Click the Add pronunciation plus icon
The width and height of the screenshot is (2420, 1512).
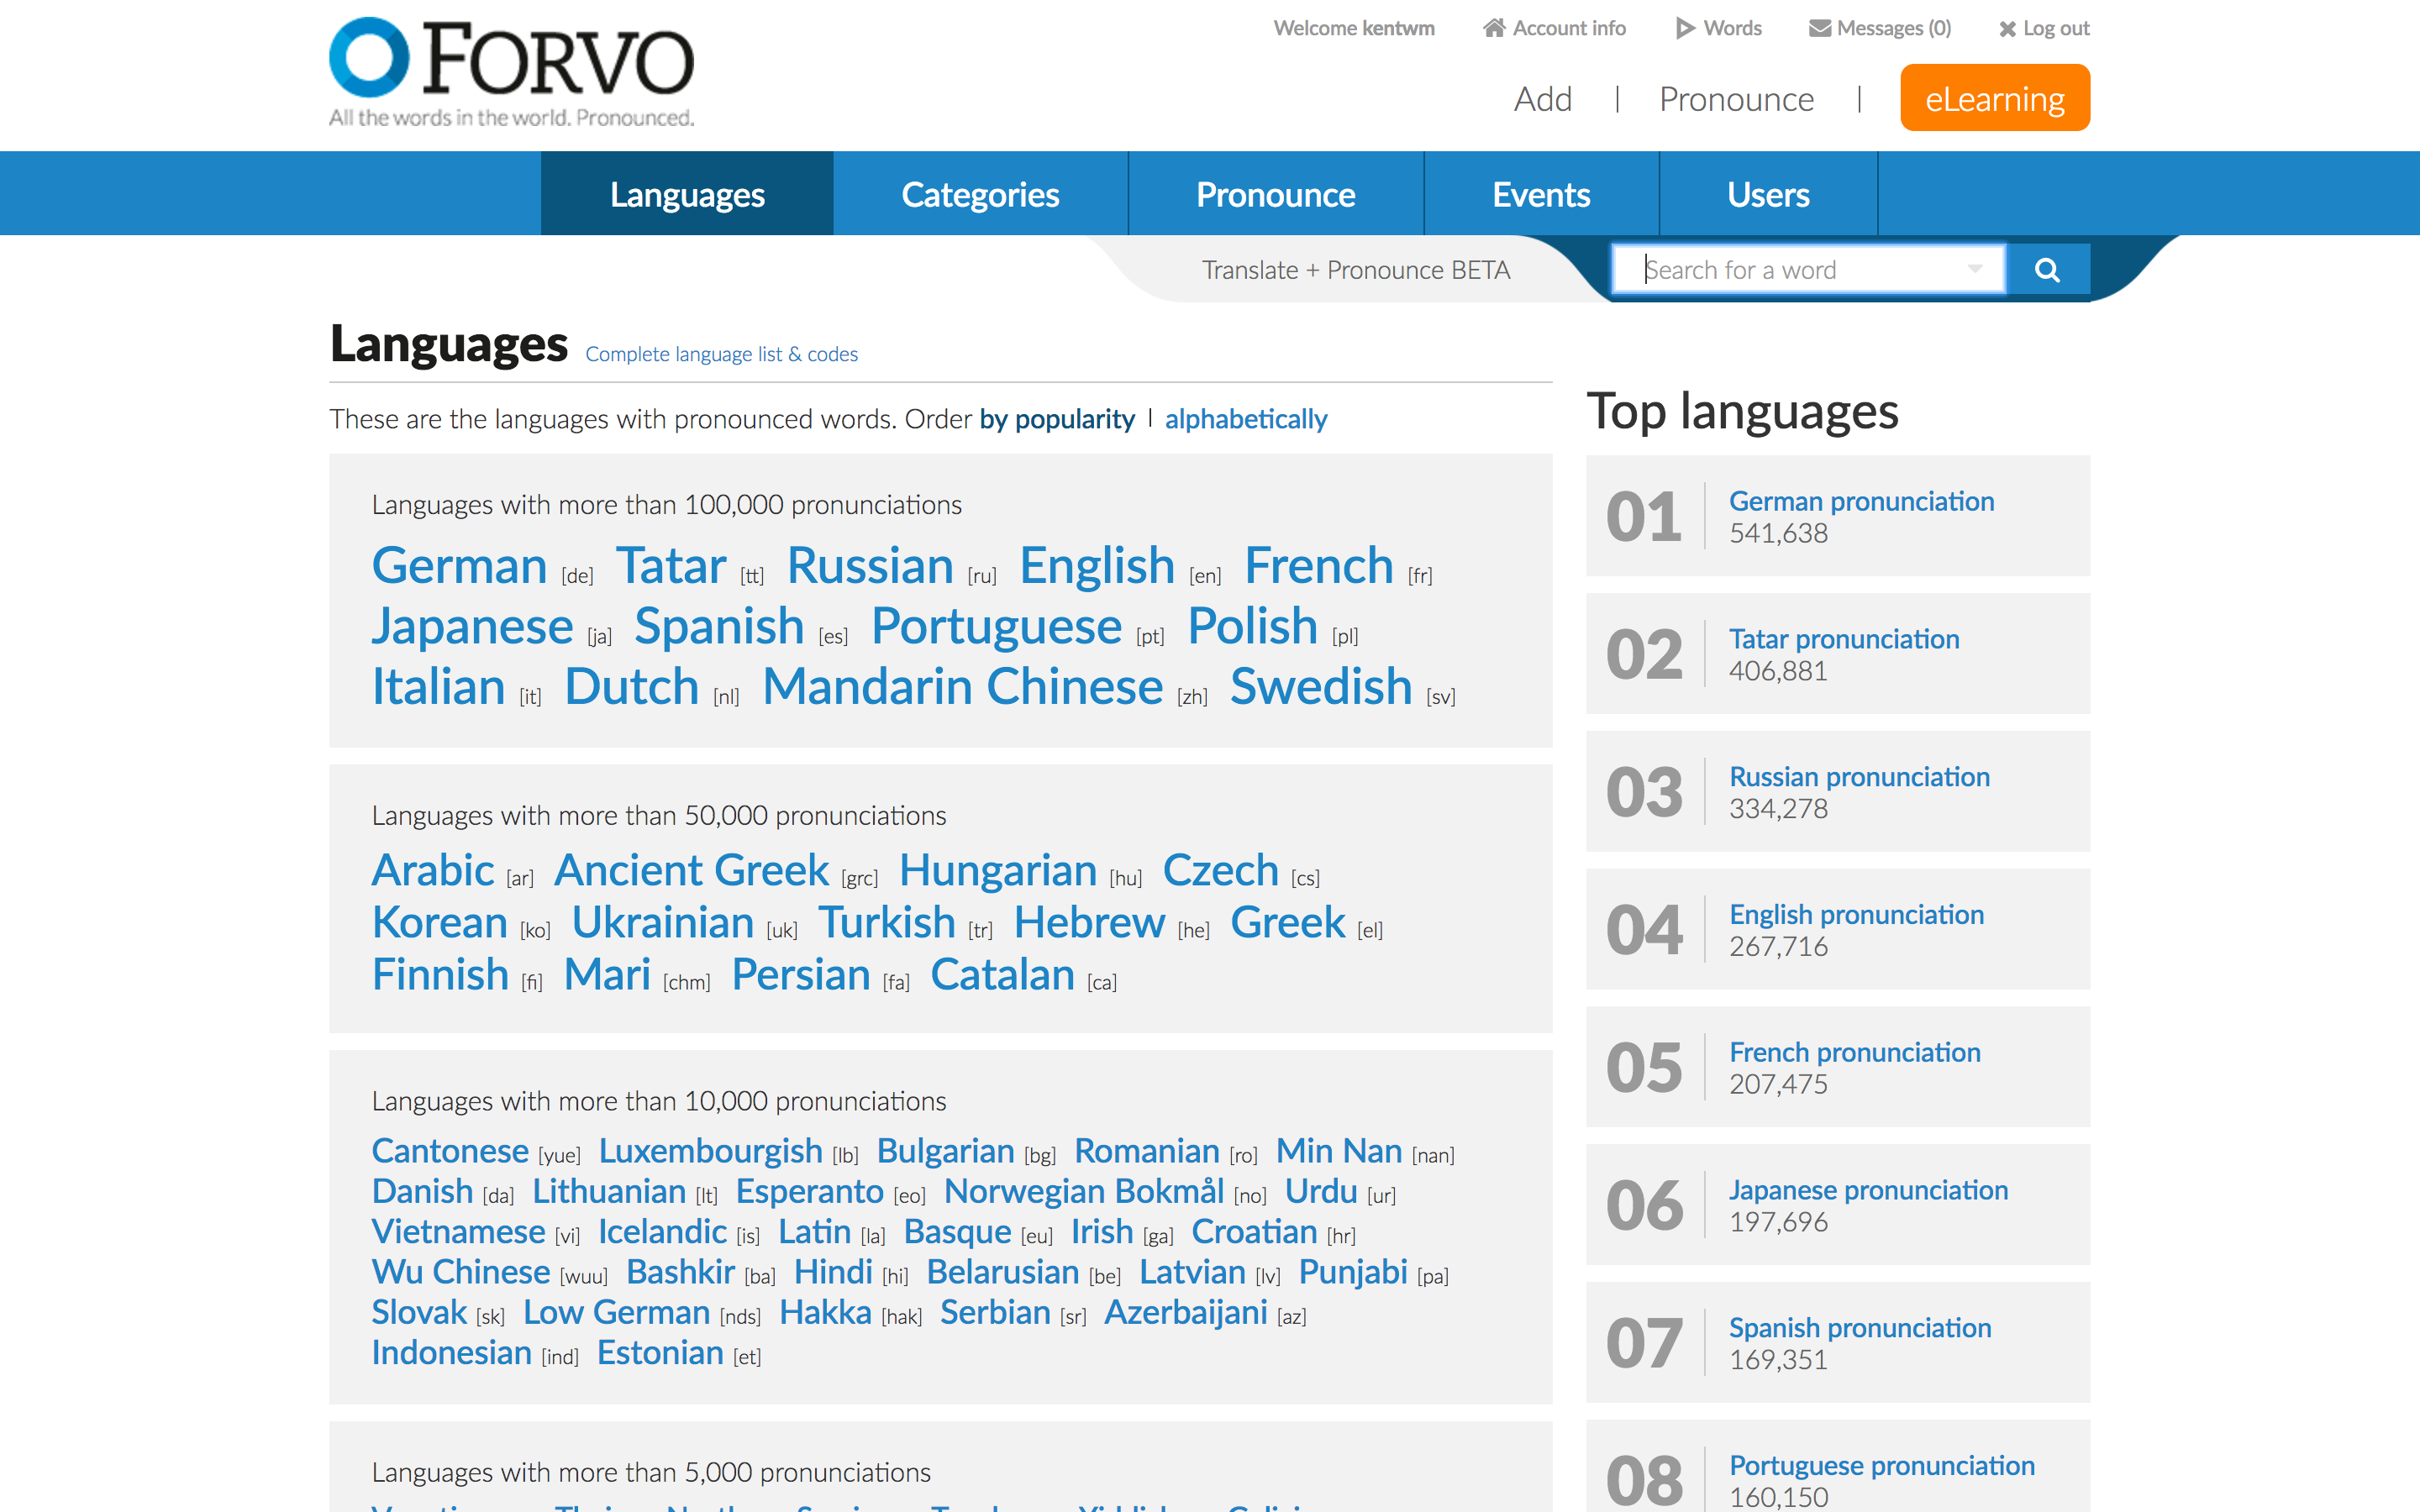click(x=1540, y=97)
